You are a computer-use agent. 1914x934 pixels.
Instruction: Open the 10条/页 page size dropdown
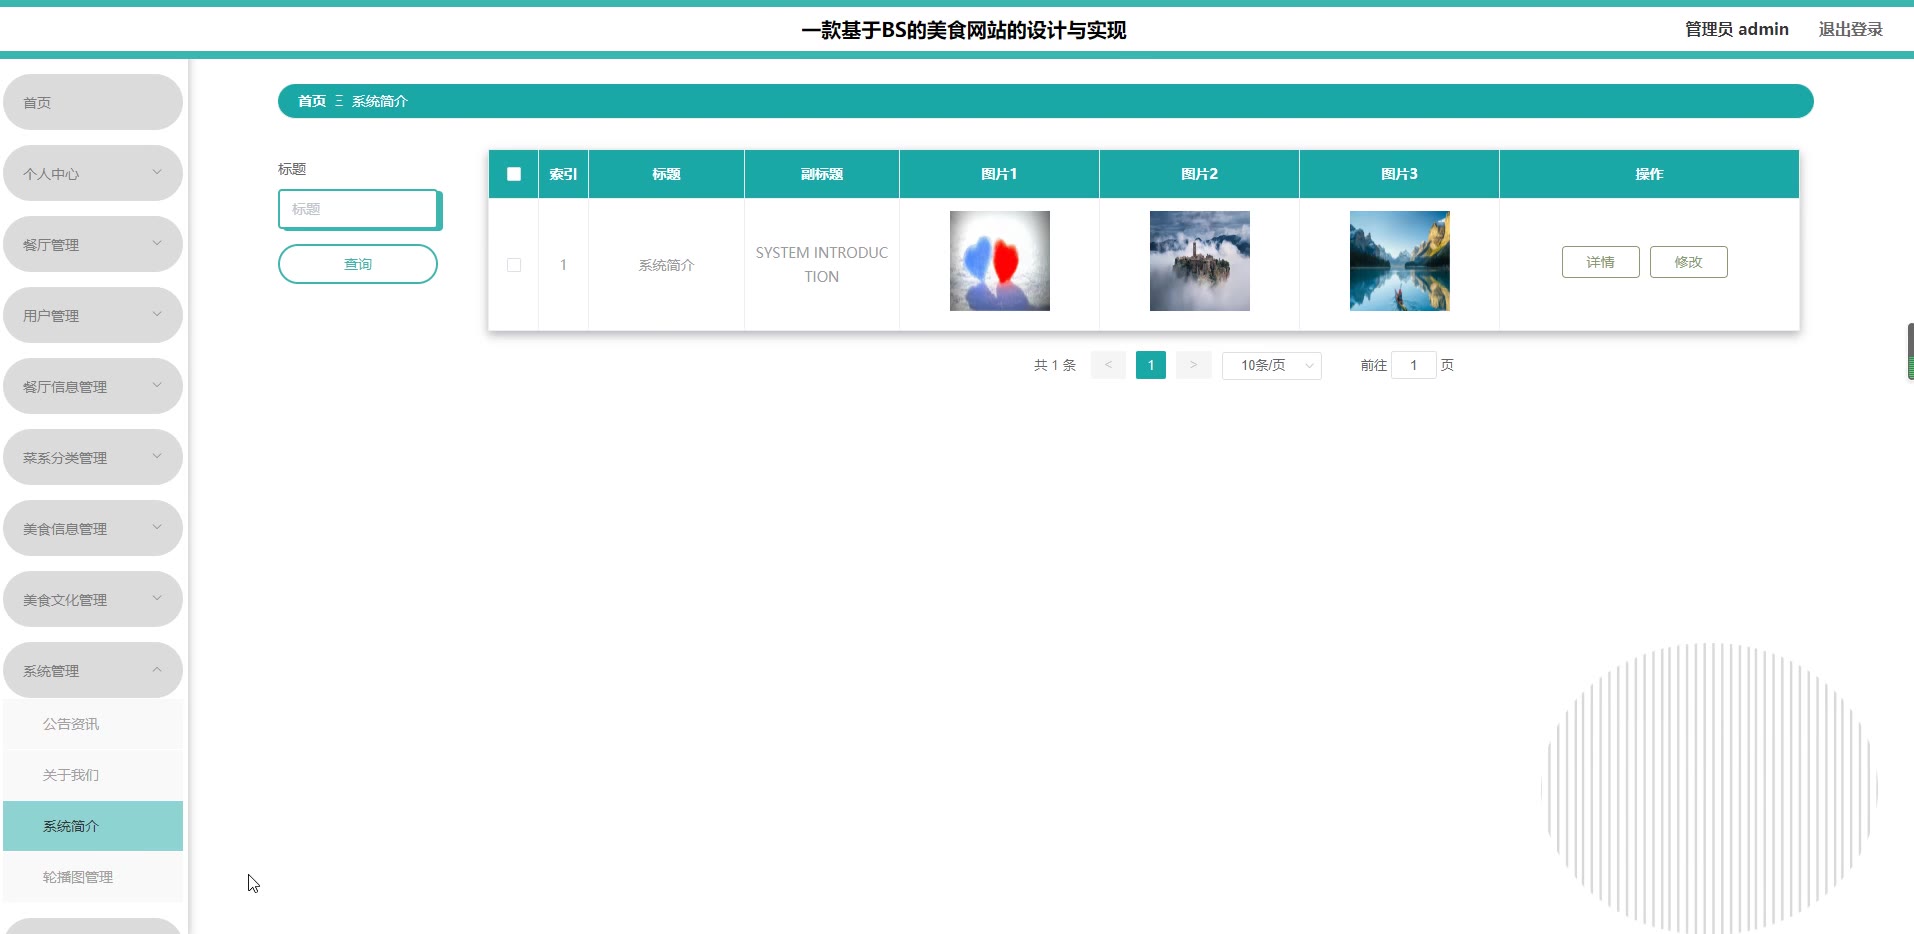point(1272,365)
